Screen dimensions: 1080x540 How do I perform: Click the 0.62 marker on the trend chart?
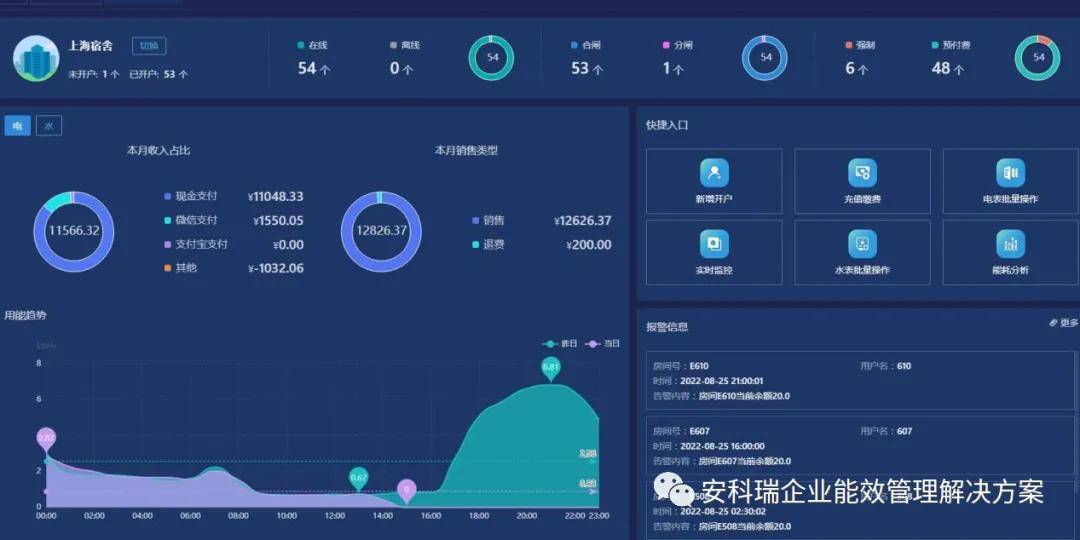click(x=358, y=478)
